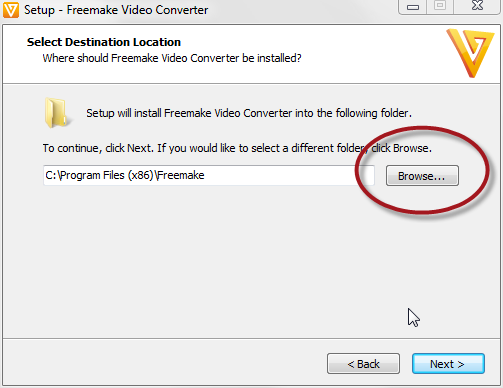Place cursor after 'Freemake' in path box
Screen dimensions: 503x388
click(205, 175)
